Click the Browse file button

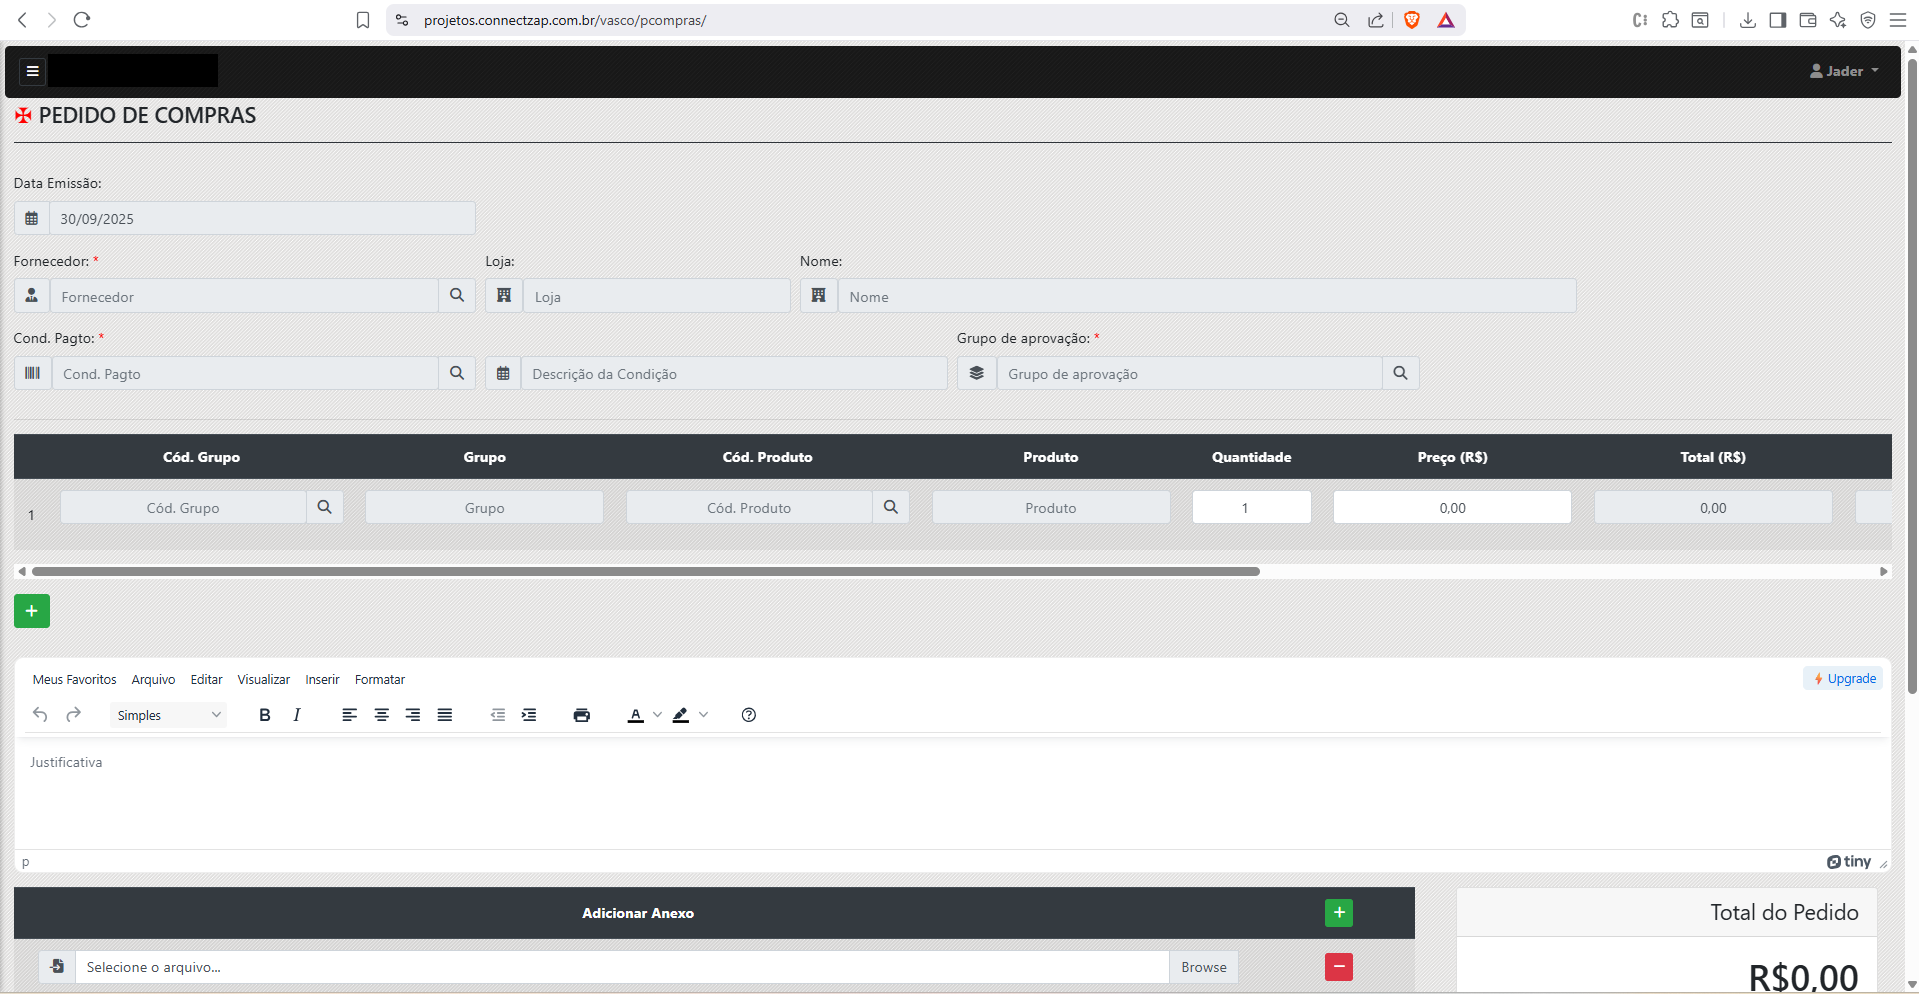(x=1203, y=967)
